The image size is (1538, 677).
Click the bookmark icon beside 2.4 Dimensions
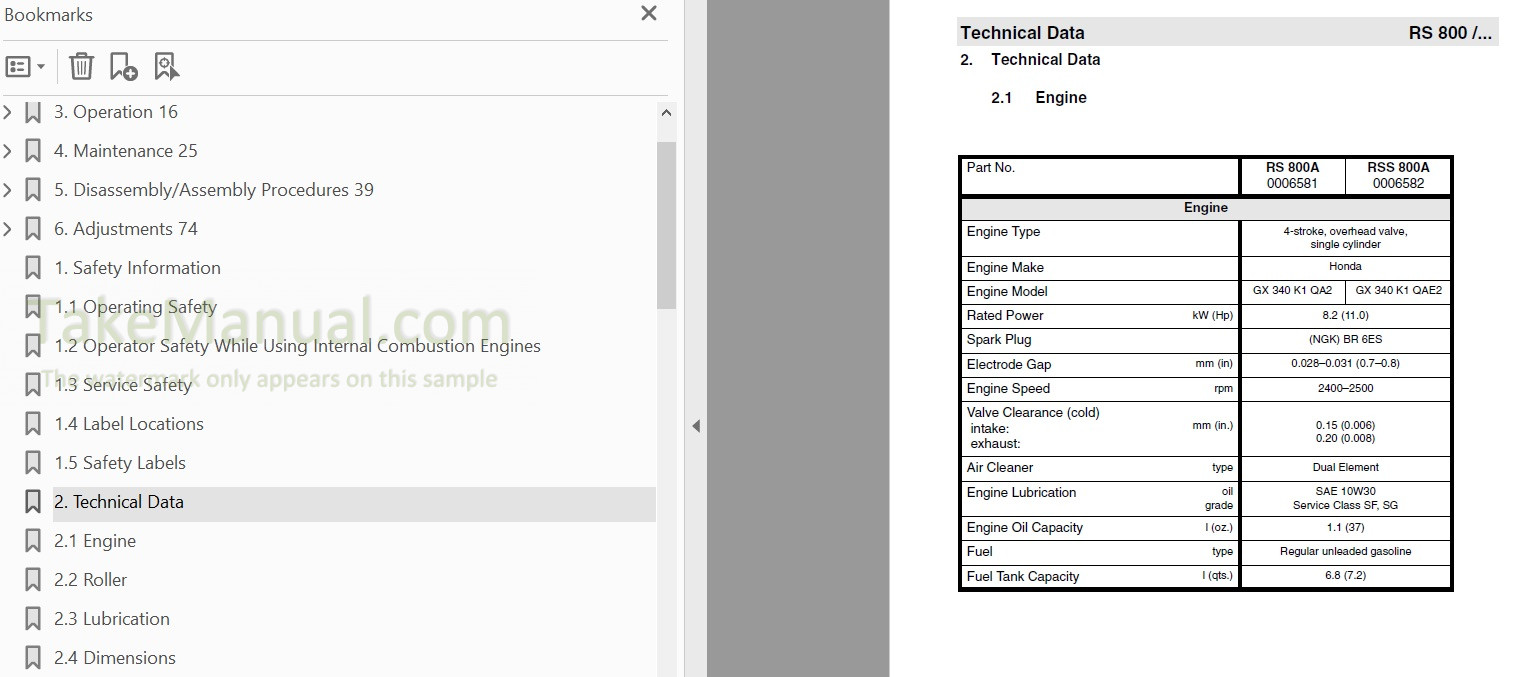(x=33, y=658)
